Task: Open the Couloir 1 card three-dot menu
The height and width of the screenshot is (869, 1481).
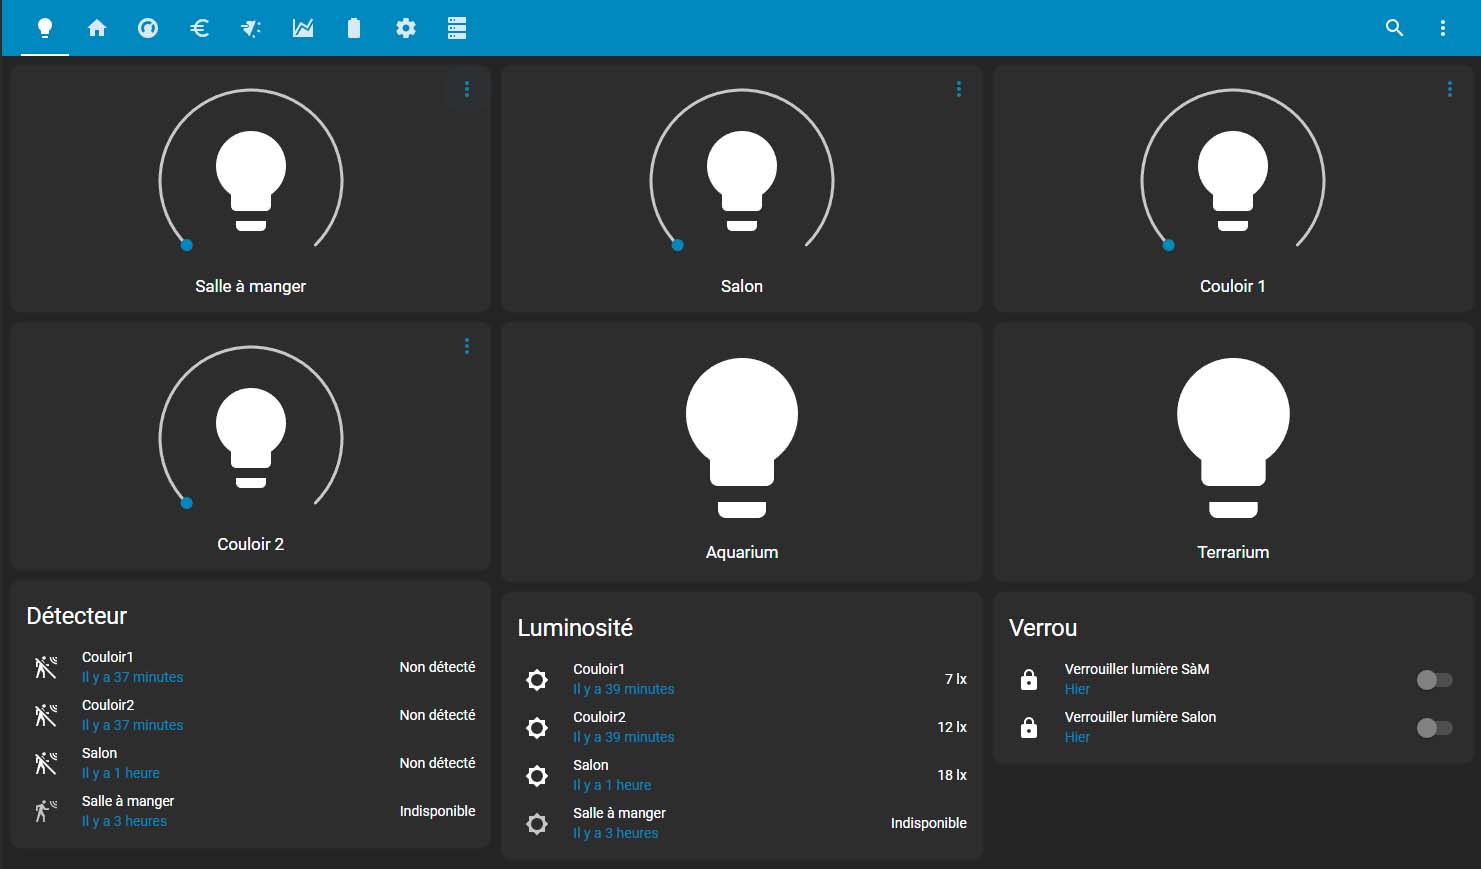Action: click(x=1450, y=89)
